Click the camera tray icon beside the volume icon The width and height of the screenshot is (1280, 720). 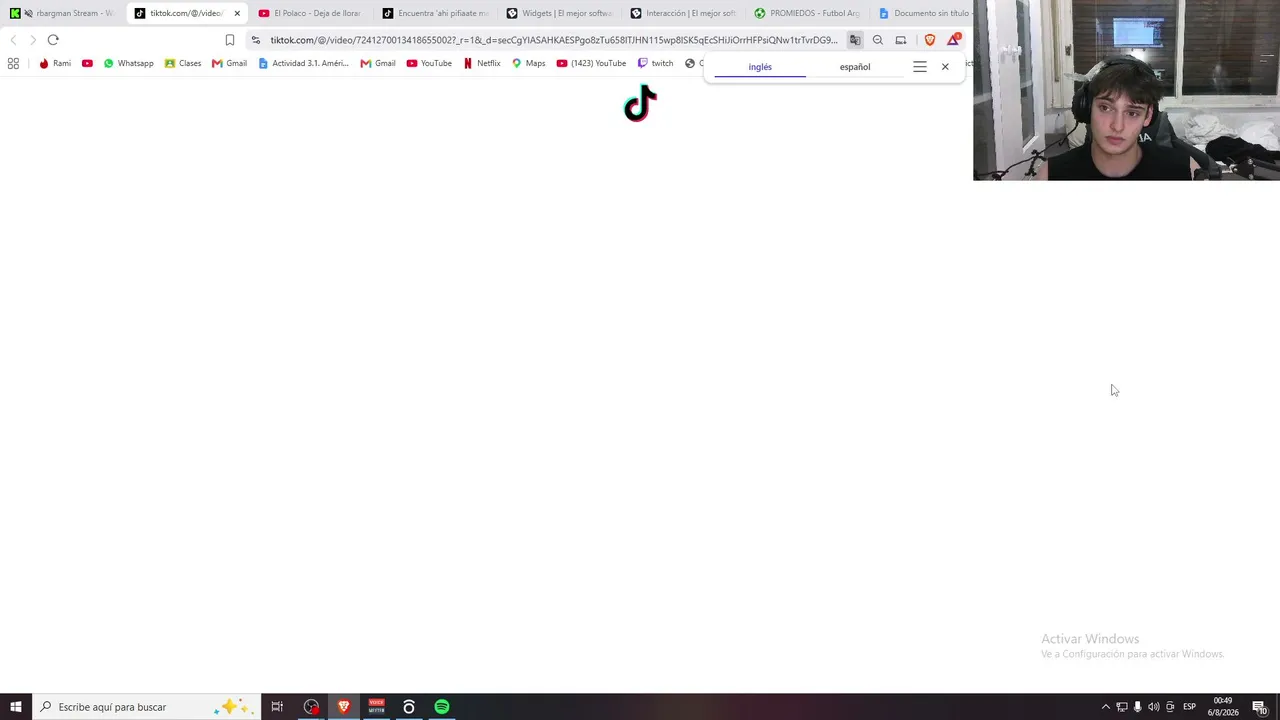(1170, 707)
